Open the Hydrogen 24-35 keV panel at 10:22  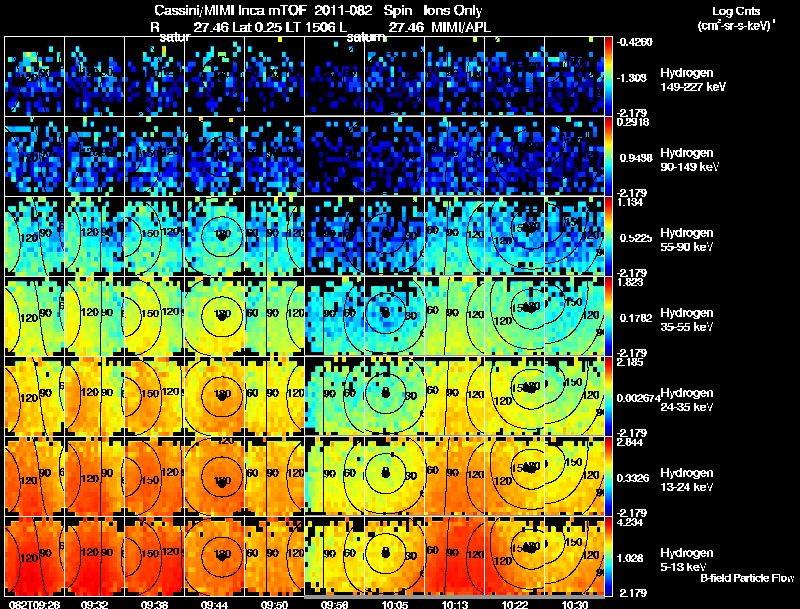515,396
